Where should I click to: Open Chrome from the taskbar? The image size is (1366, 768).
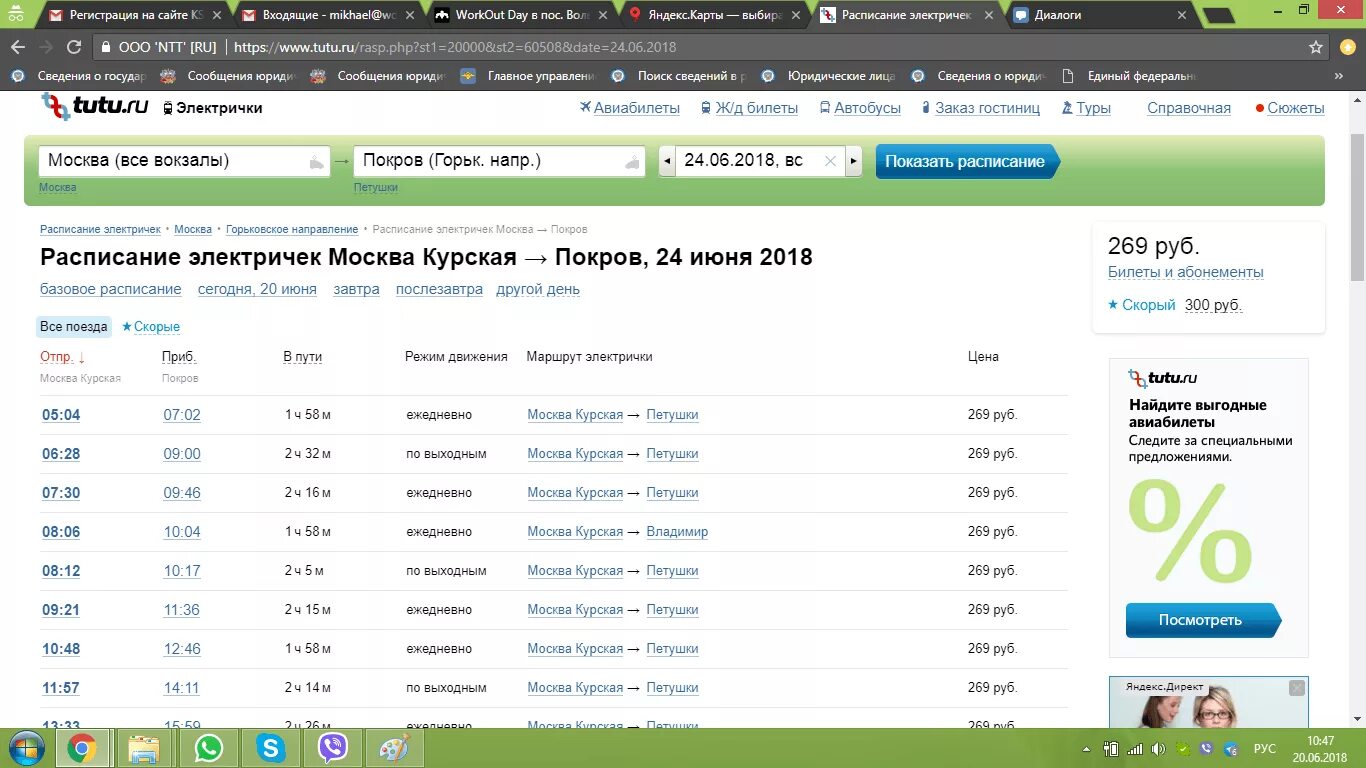coord(82,748)
